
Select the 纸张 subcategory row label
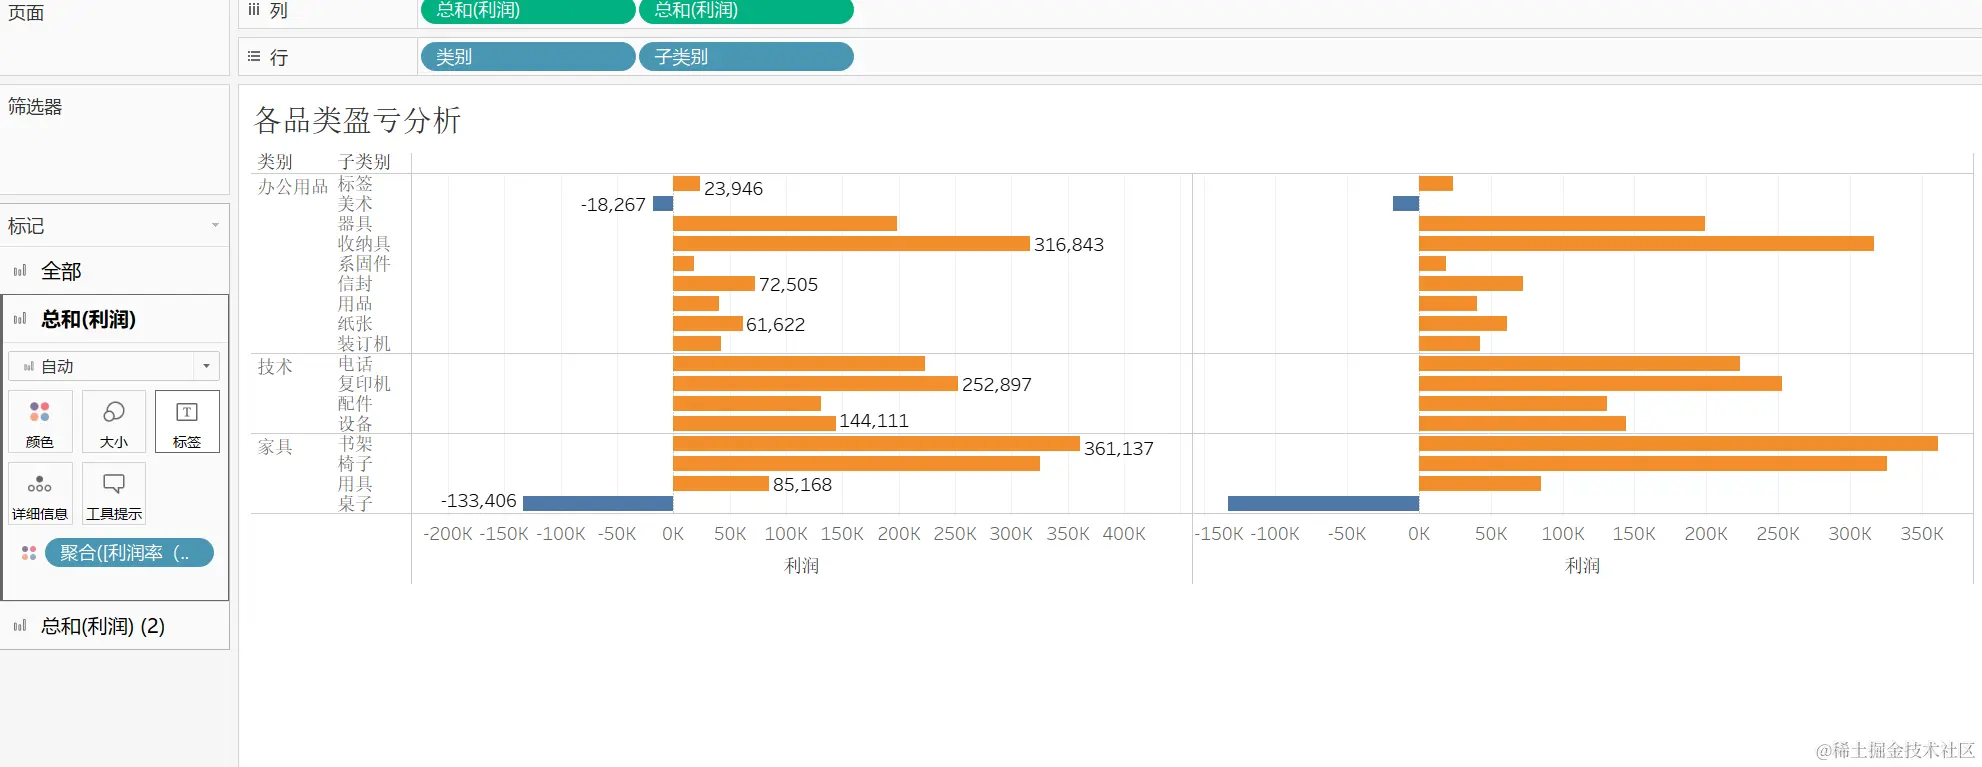pyautogui.click(x=355, y=324)
